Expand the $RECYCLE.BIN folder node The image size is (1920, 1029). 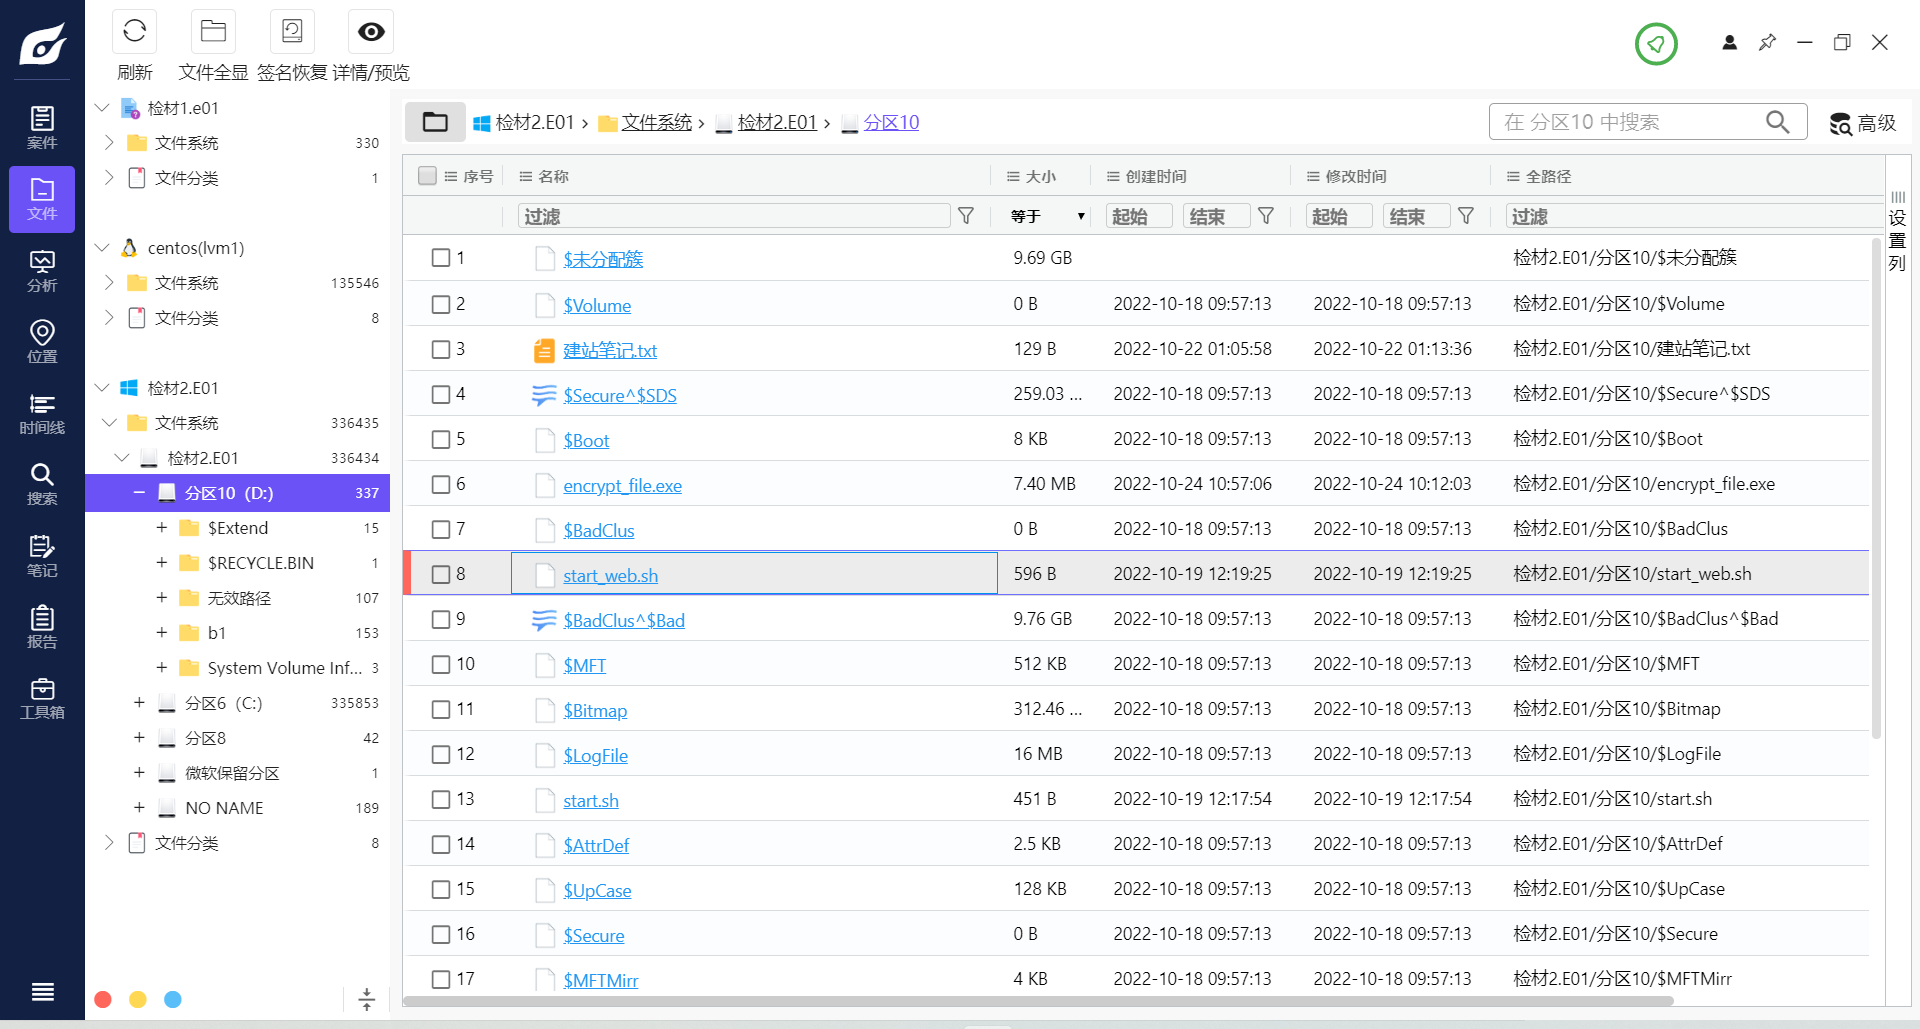pyautogui.click(x=162, y=563)
